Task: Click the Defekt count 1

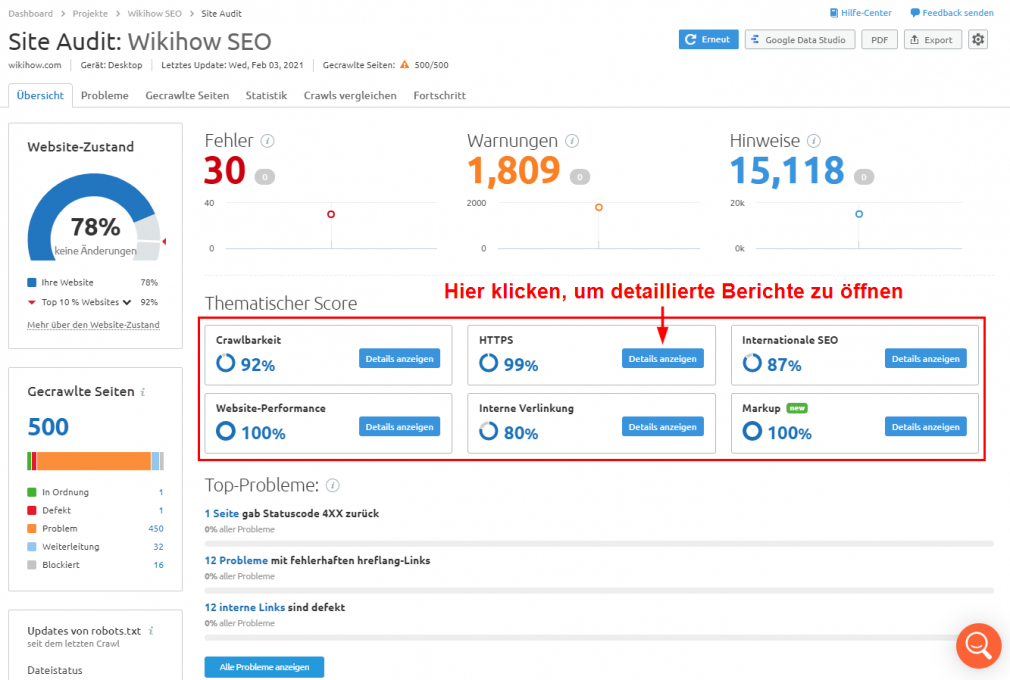Action: tap(161, 510)
